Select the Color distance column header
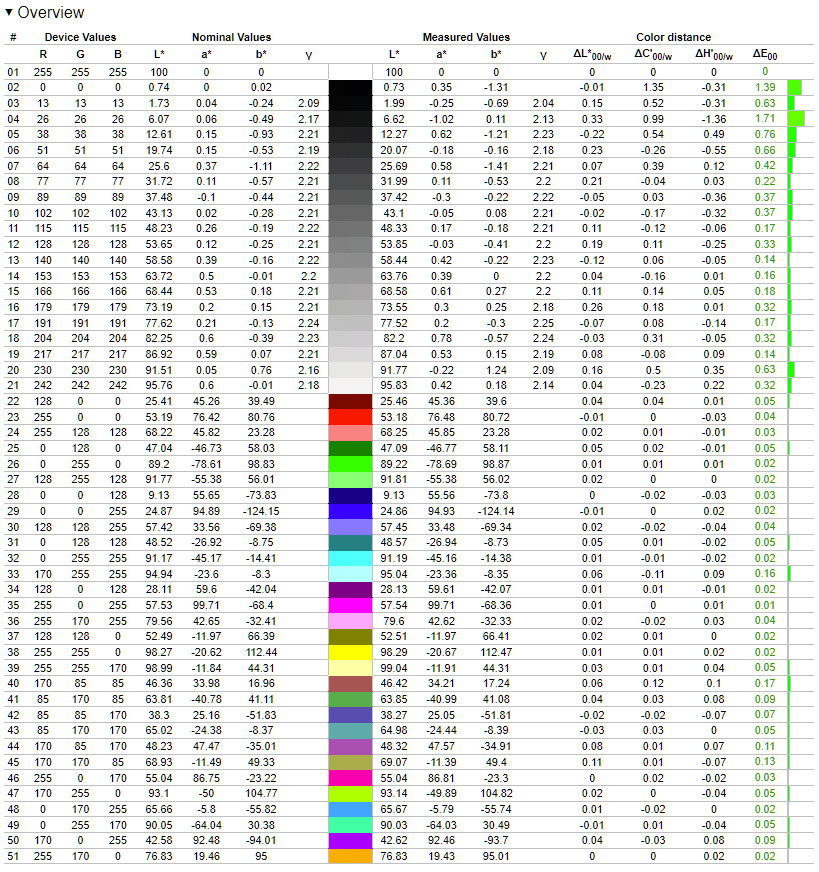 tap(673, 37)
